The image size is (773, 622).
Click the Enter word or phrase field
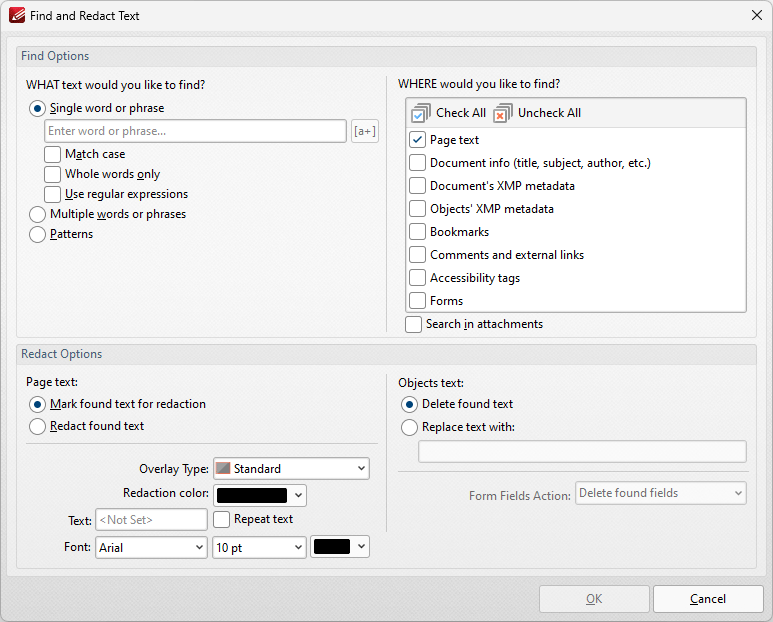coord(195,131)
